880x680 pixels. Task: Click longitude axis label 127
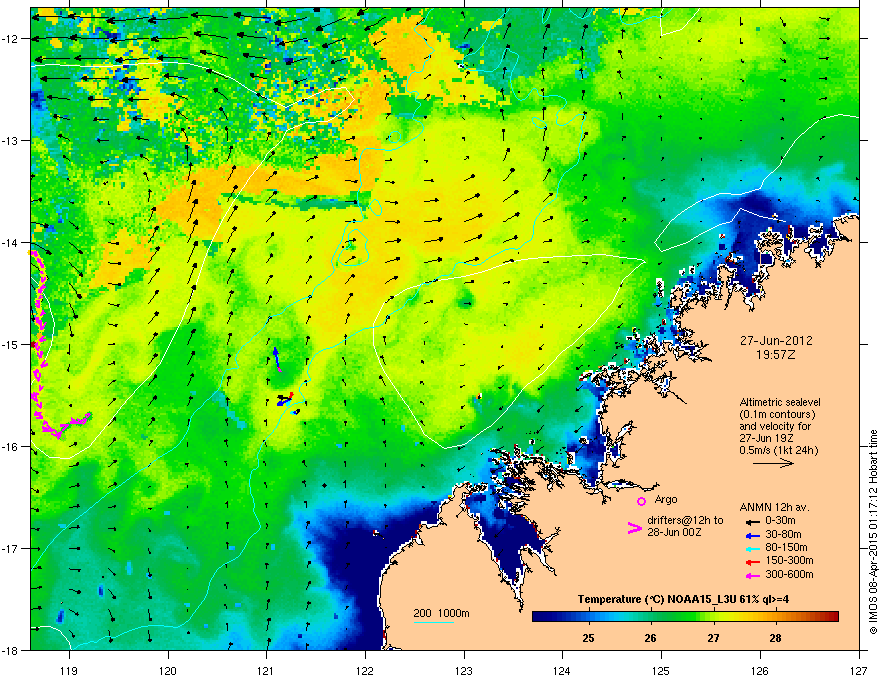click(859, 670)
